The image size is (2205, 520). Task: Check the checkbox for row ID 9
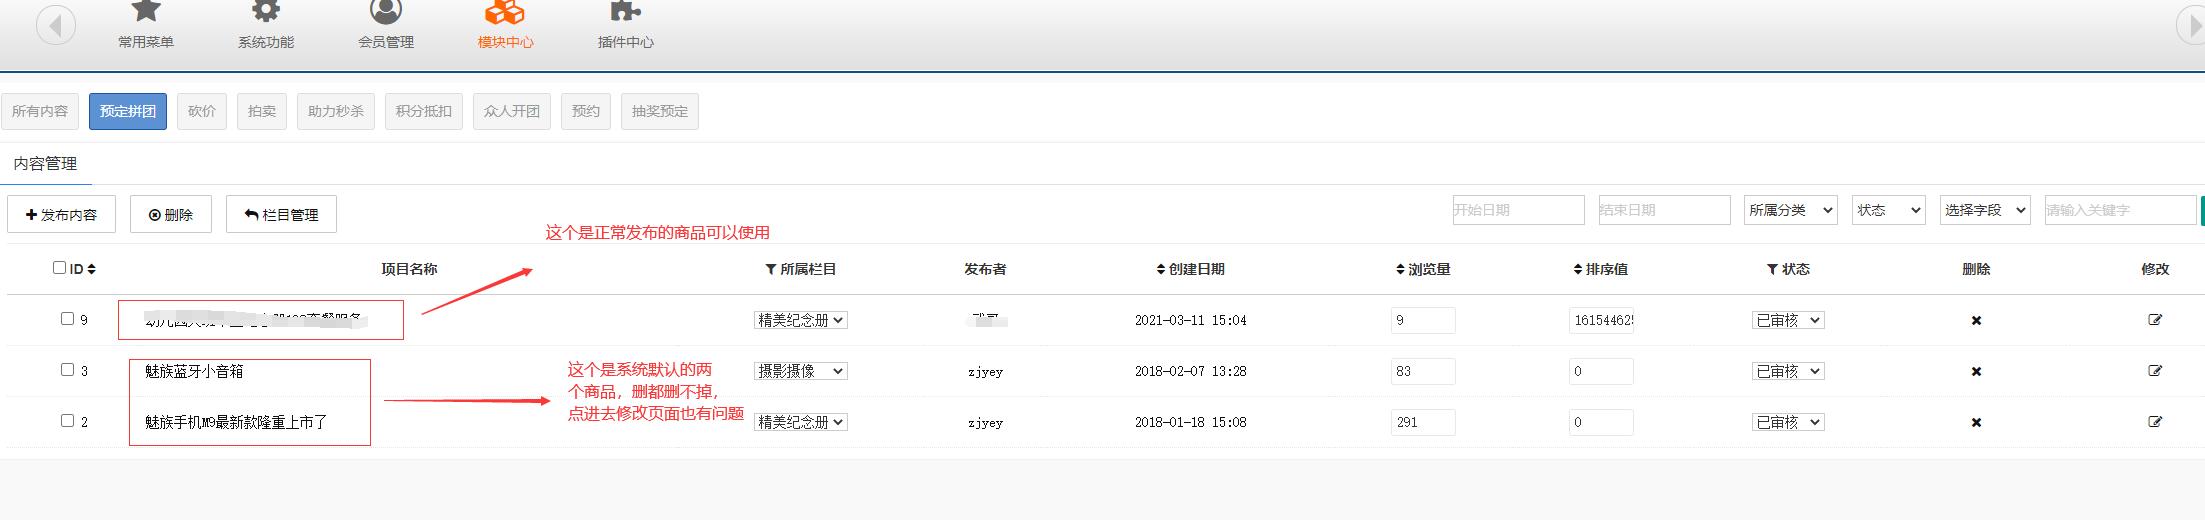point(68,319)
